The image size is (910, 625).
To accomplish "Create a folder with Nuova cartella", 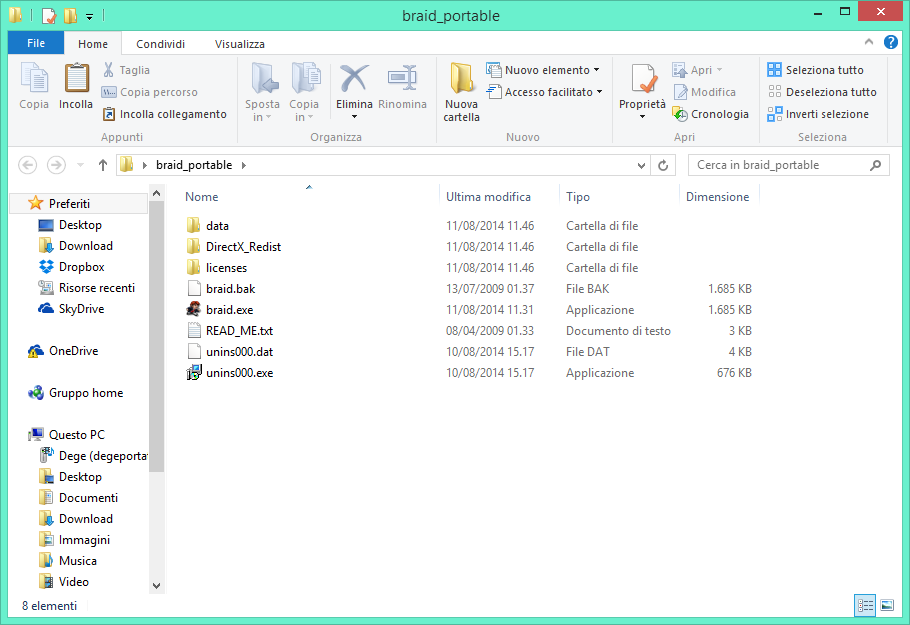I will 461,90.
